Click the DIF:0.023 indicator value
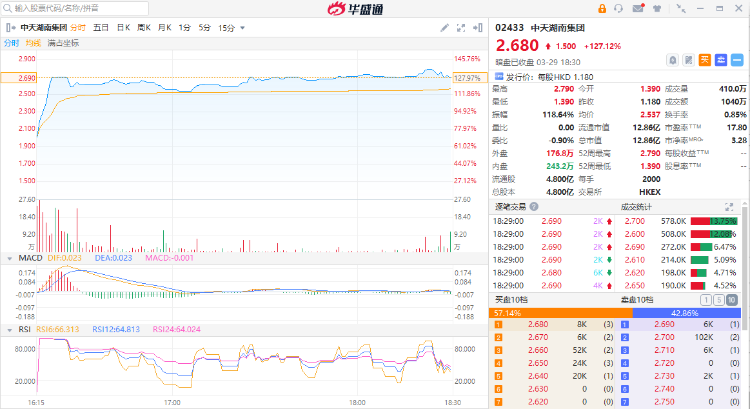This screenshot has width=750, height=409. (65, 258)
